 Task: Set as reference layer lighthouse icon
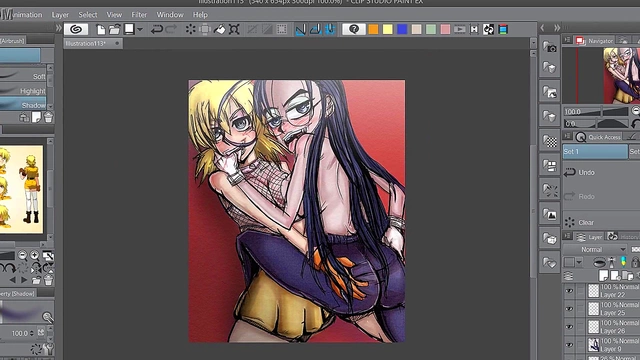[x=611, y=262]
